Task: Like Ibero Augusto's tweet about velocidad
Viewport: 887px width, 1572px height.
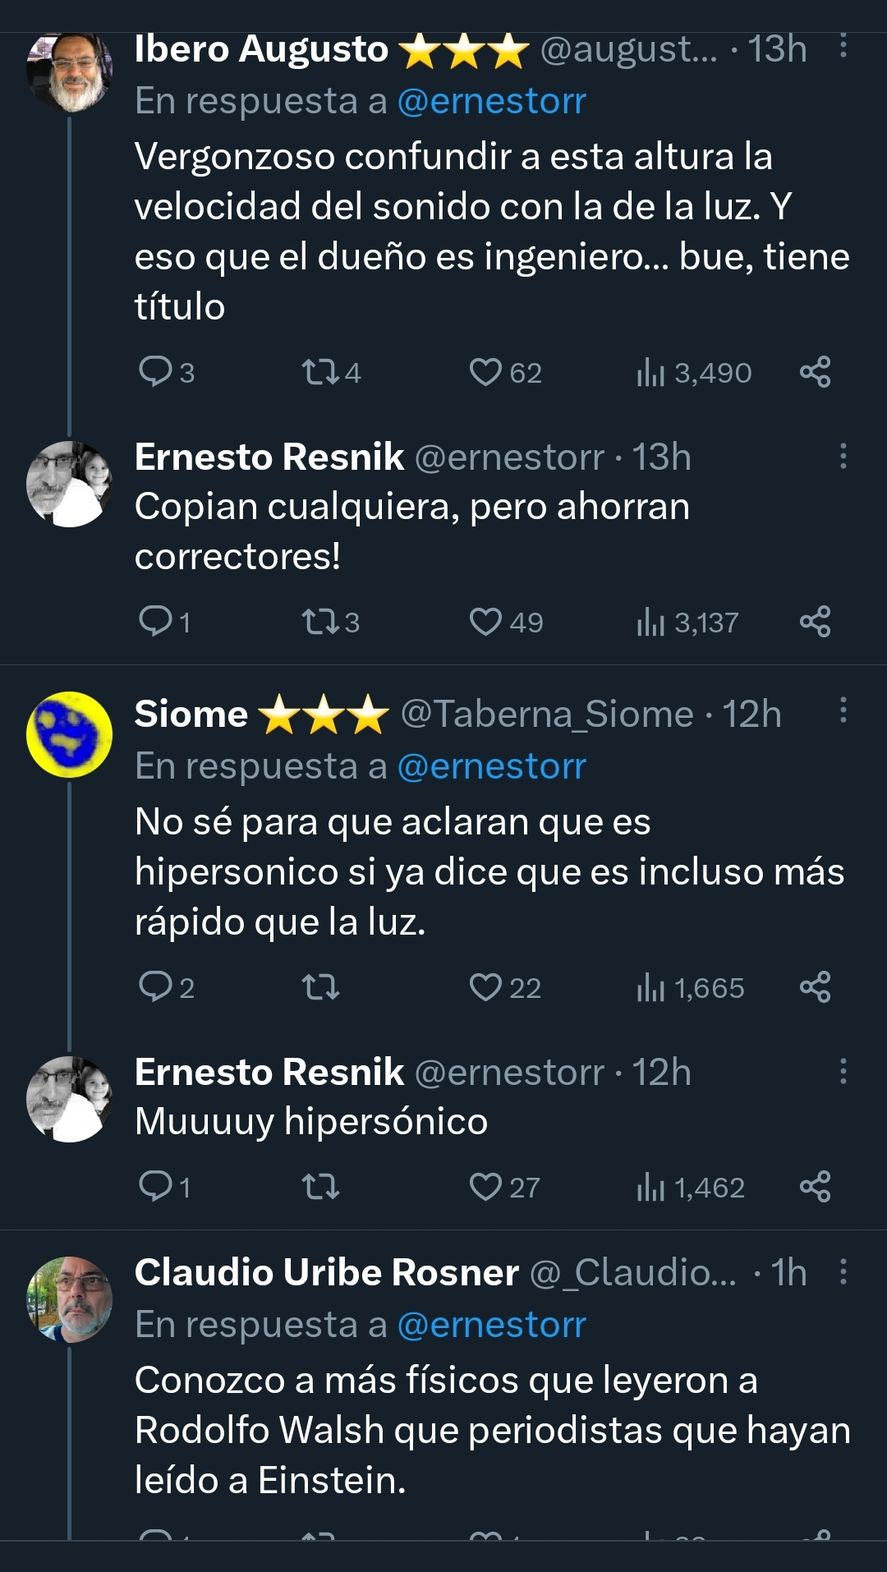Action: pyautogui.click(x=485, y=372)
